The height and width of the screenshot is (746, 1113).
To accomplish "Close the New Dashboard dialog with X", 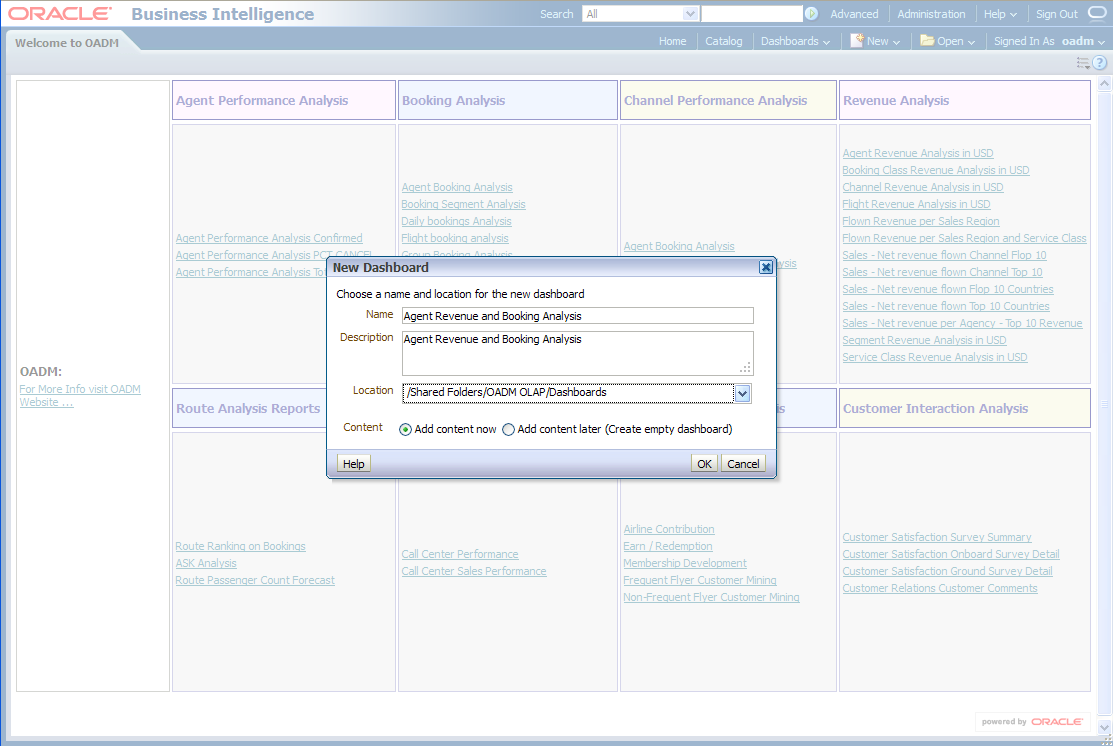I will click(765, 267).
